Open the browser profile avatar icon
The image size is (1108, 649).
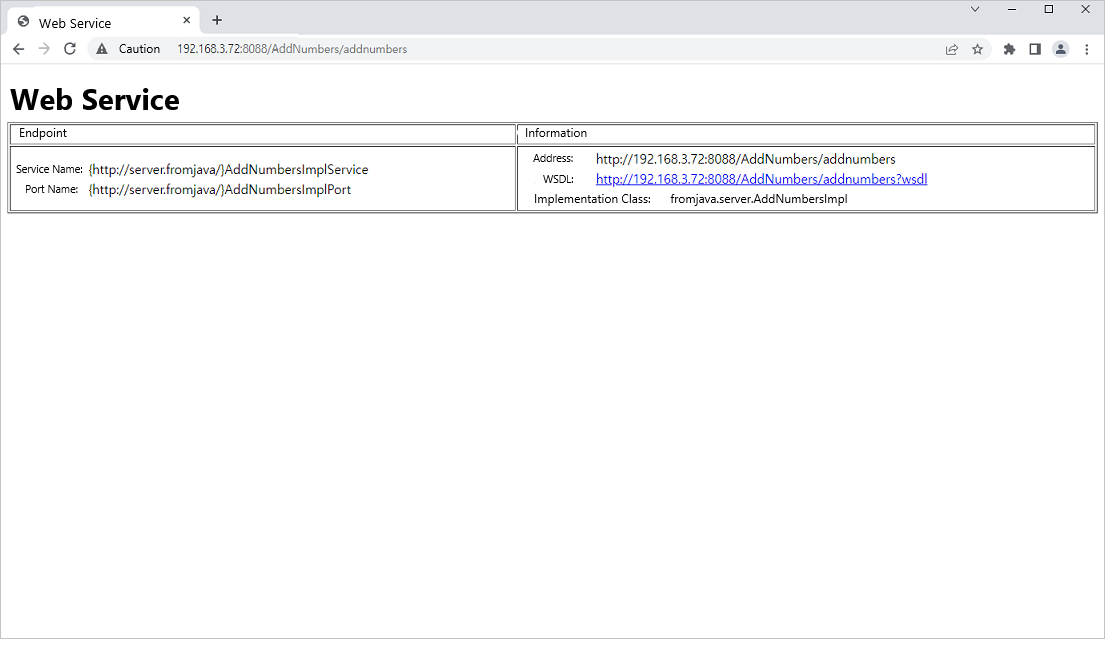click(1061, 48)
